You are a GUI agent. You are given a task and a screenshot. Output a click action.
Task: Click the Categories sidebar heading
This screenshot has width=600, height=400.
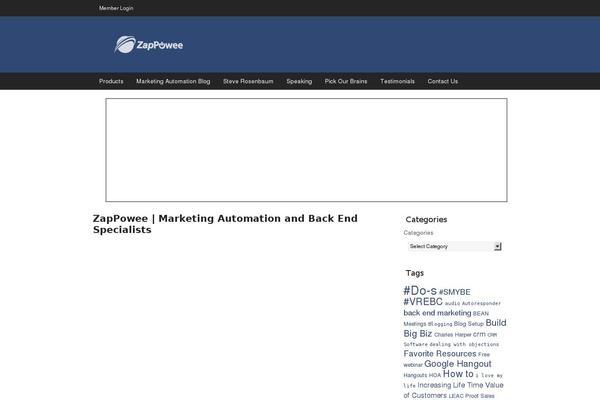click(426, 219)
